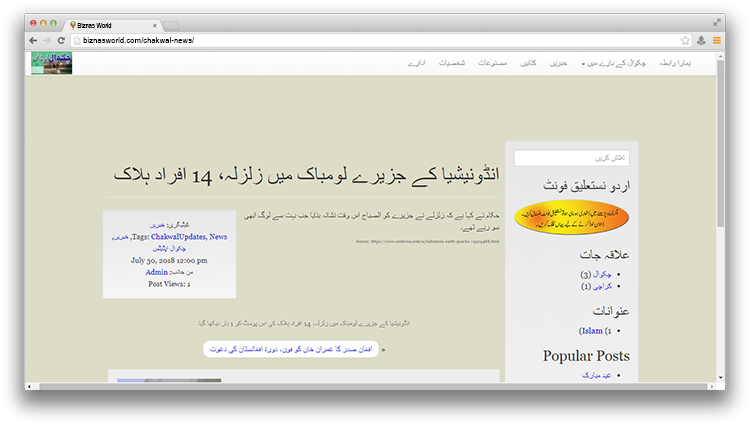Image resolution: width=750 pixels, height=425 pixels.
Task: Open a new tab next to Biznas World
Action: tap(171, 23)
